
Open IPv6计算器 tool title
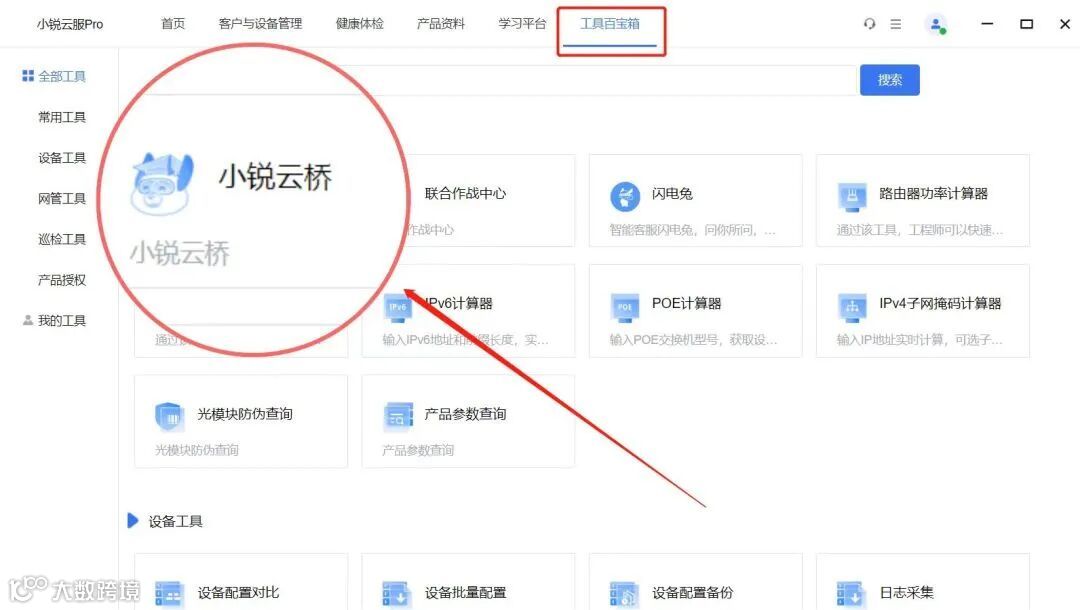pyautogui.click(x=459, y=304)
